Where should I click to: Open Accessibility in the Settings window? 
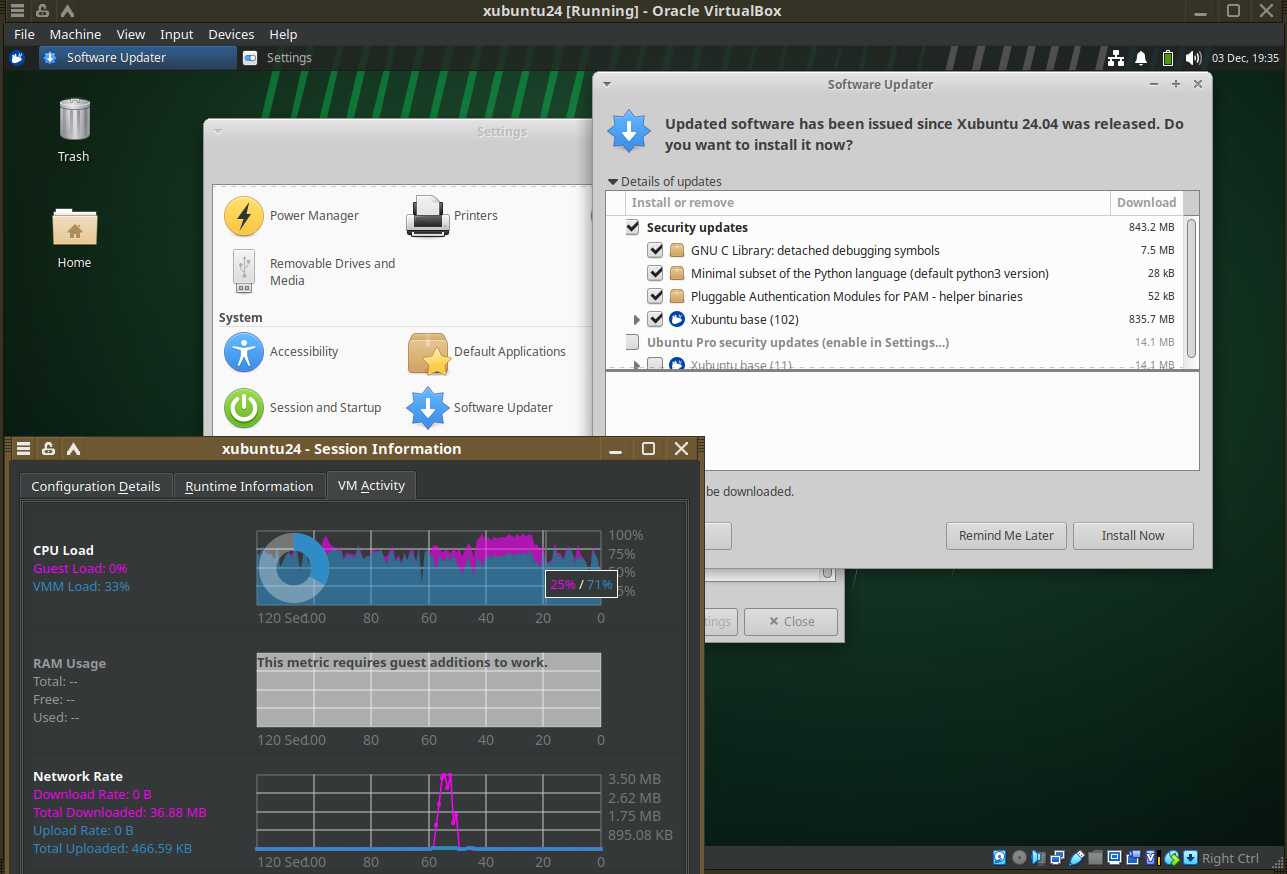tap(282, 352)
